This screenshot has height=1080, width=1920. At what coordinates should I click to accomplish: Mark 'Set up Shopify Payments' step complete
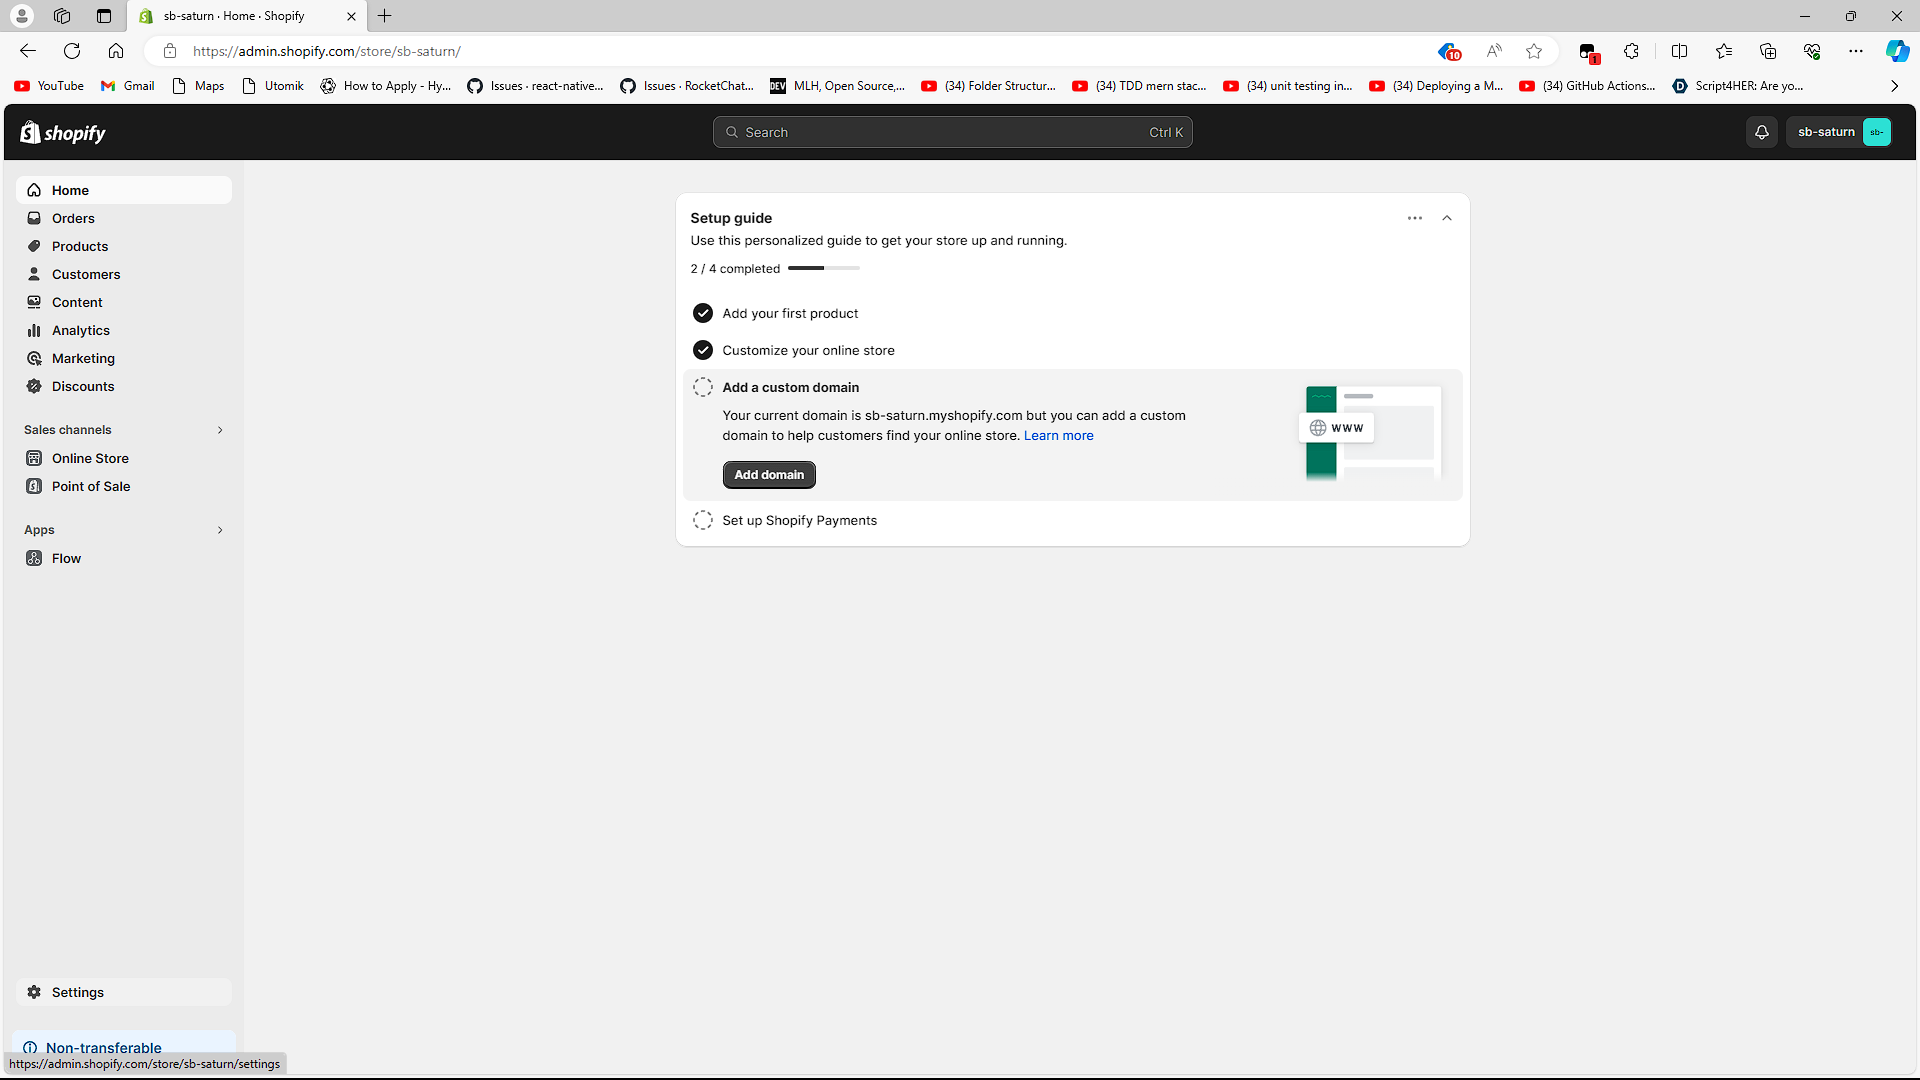coord(703,520)
